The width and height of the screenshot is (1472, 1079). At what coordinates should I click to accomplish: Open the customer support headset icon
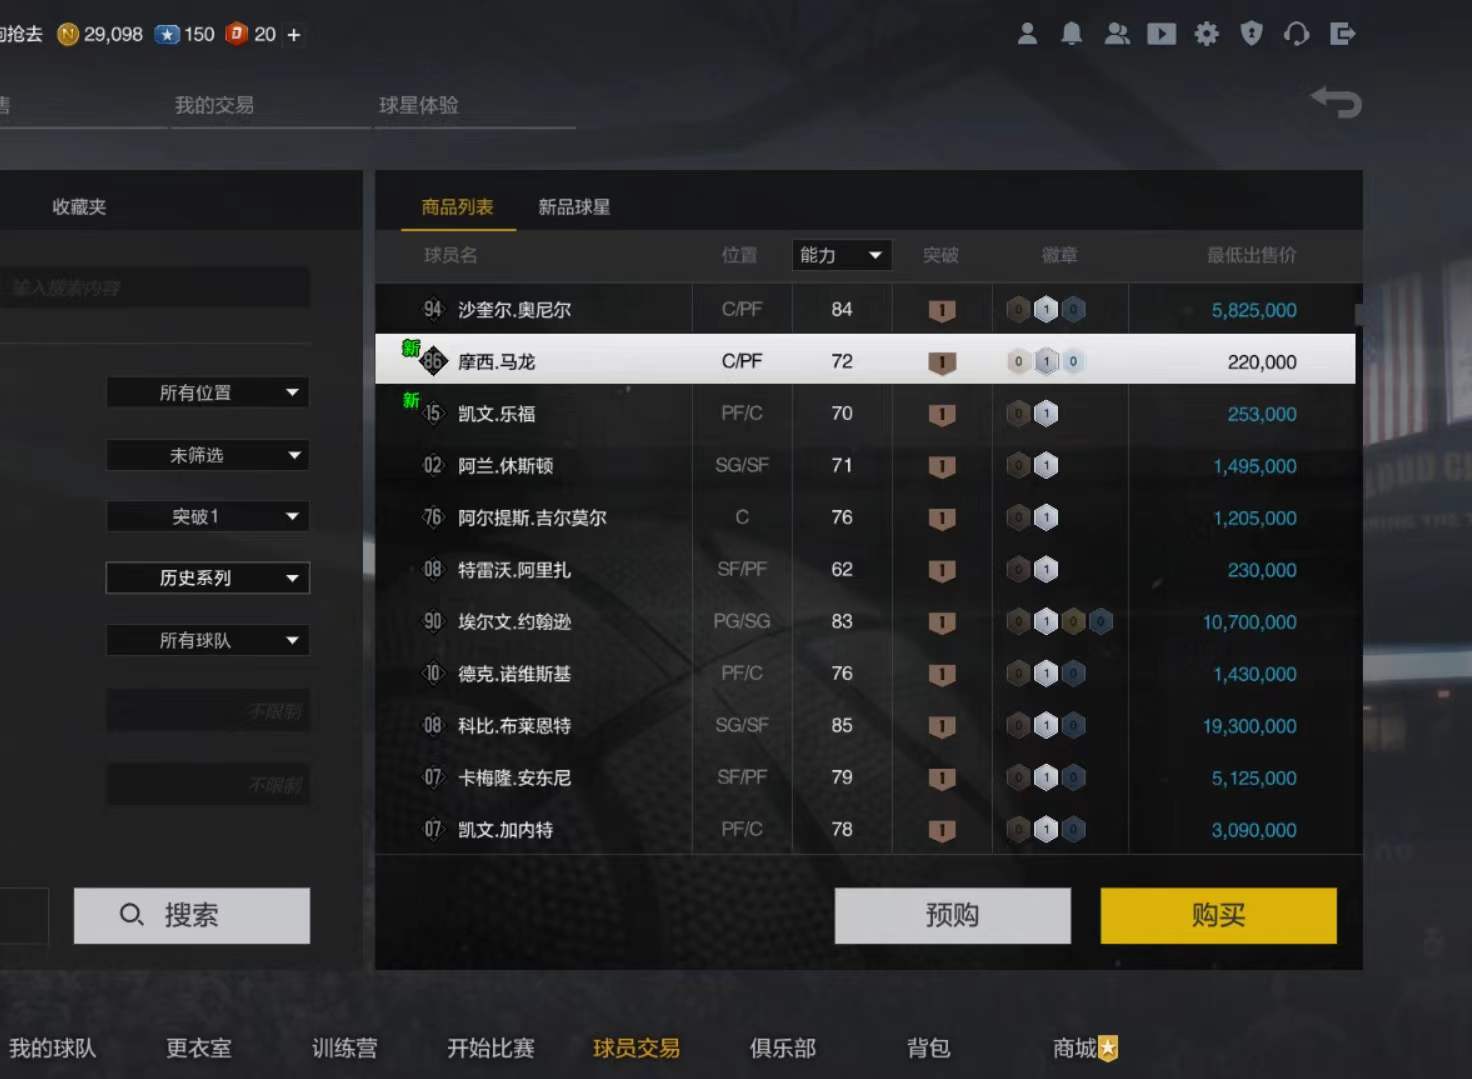click(x=1297, y=34)
